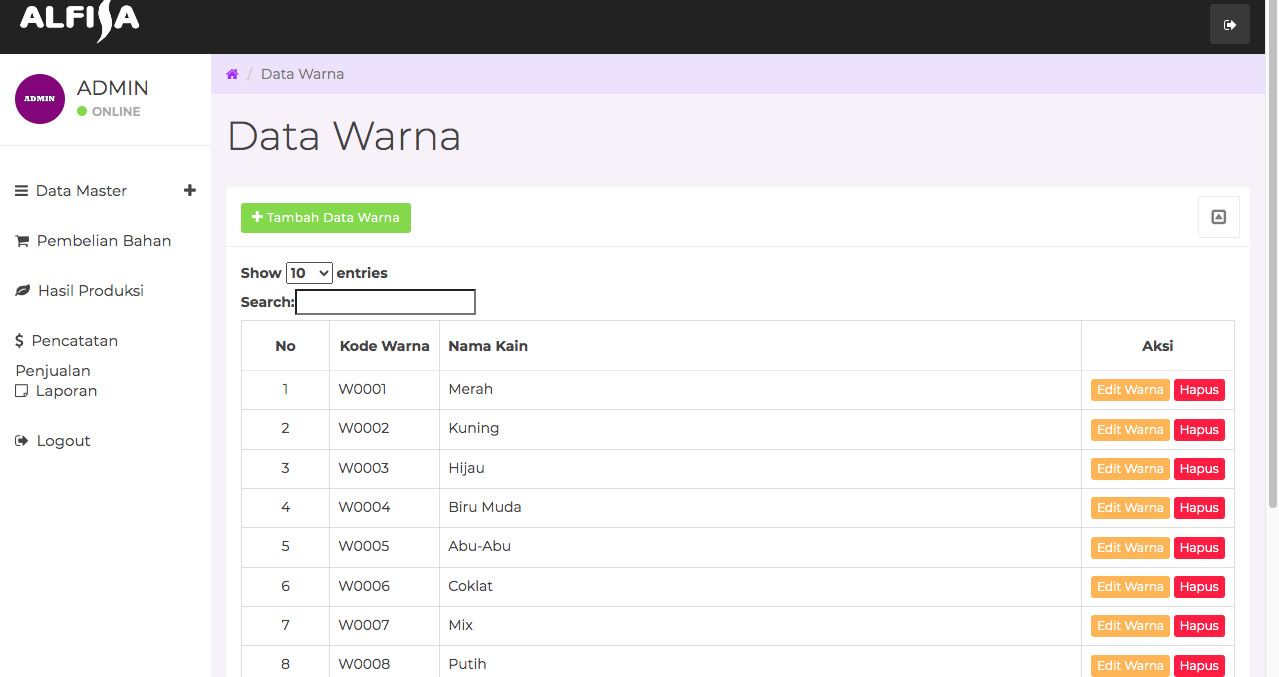The image size is (1279, 677).
Task: Open the Show entries dropdown
Action: point(309,273)
